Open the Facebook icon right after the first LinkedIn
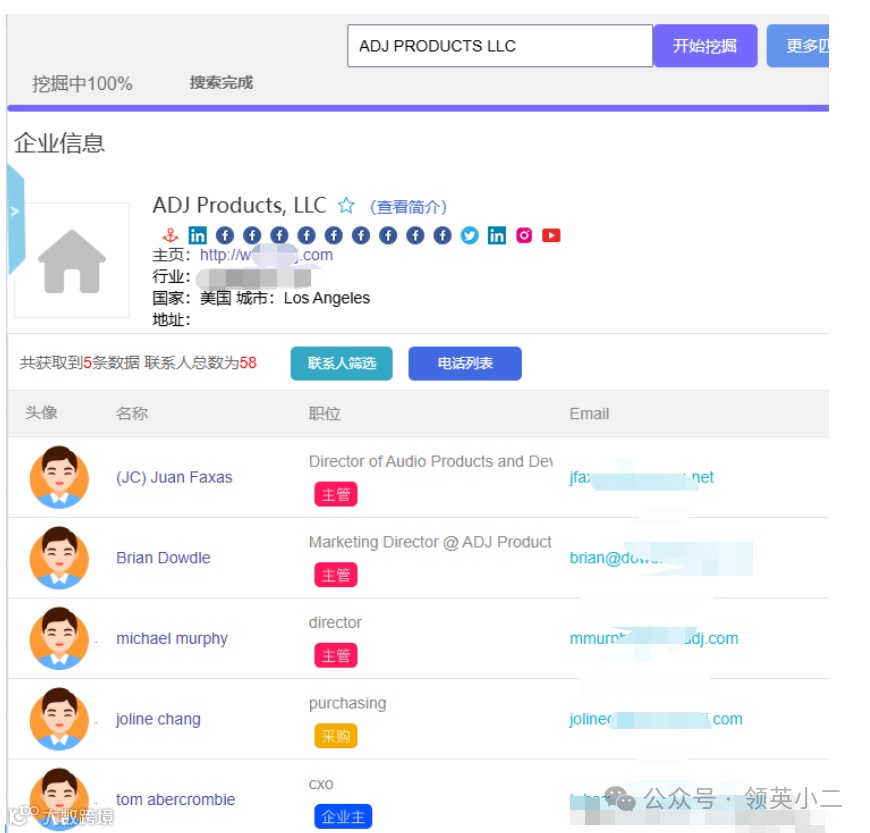Viewport: 870px width, 833px height. point(225,235)
